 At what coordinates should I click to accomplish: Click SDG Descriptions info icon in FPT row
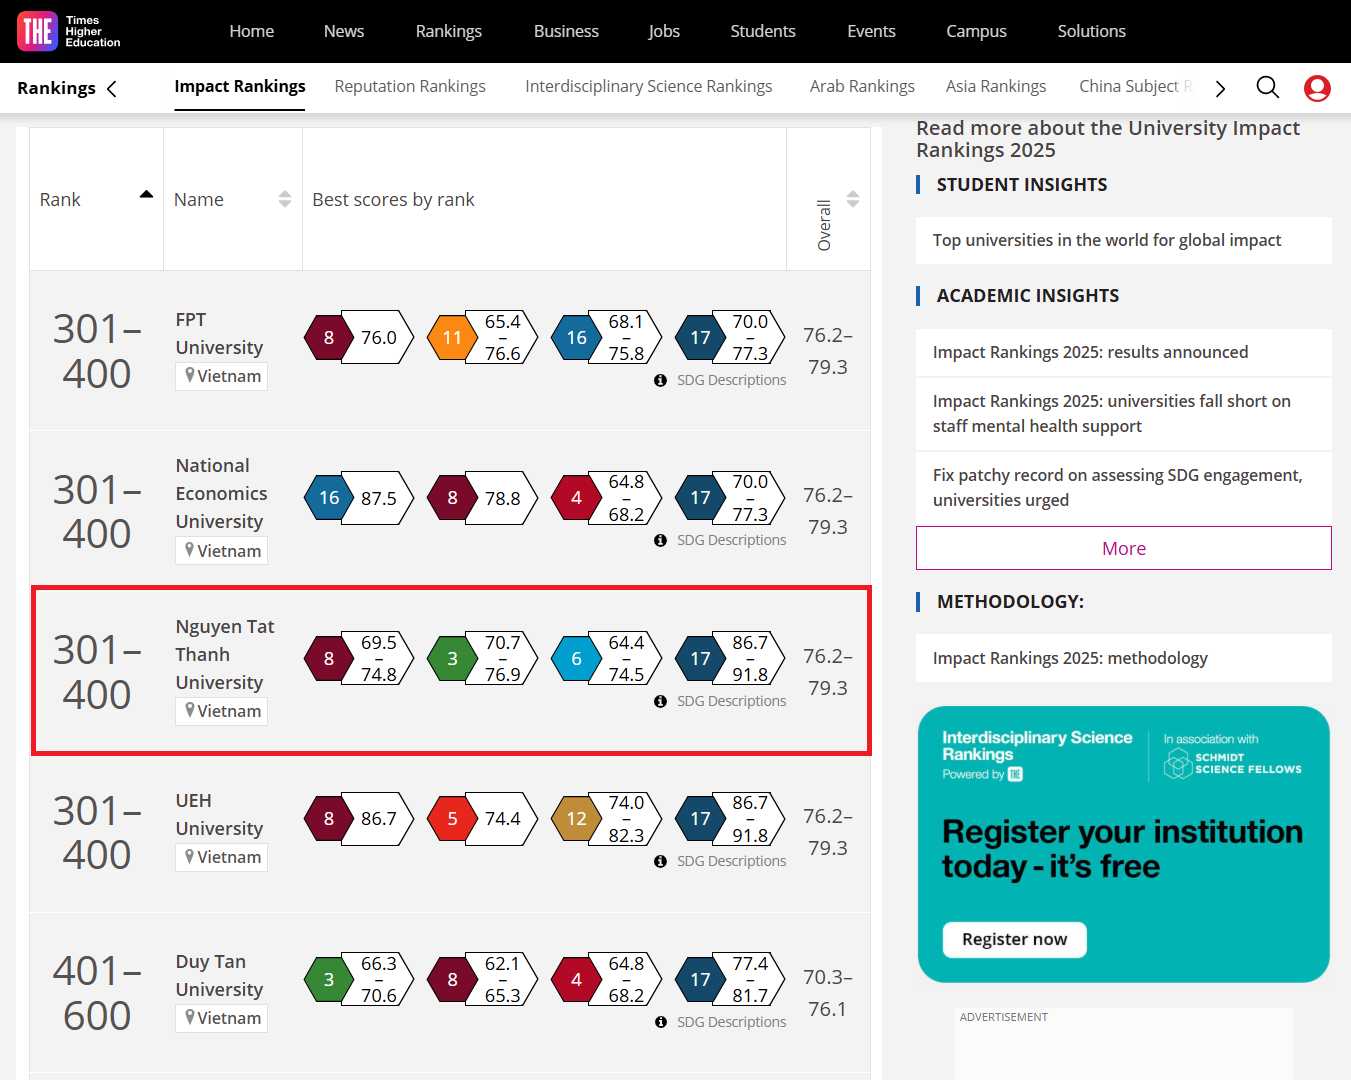(660, 380)
